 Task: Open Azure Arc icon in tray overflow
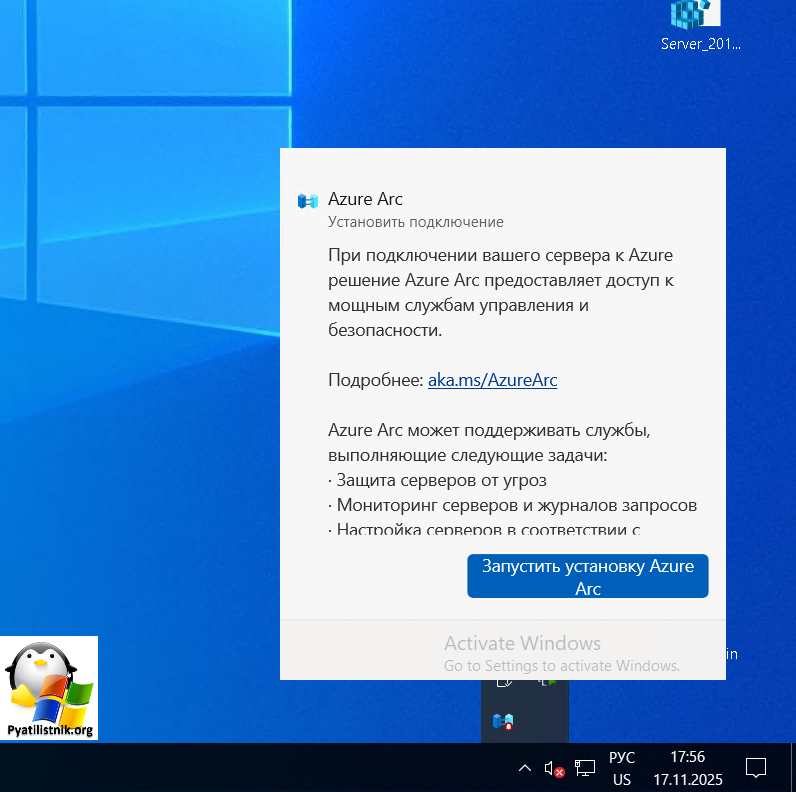click(x=503, y=720)
